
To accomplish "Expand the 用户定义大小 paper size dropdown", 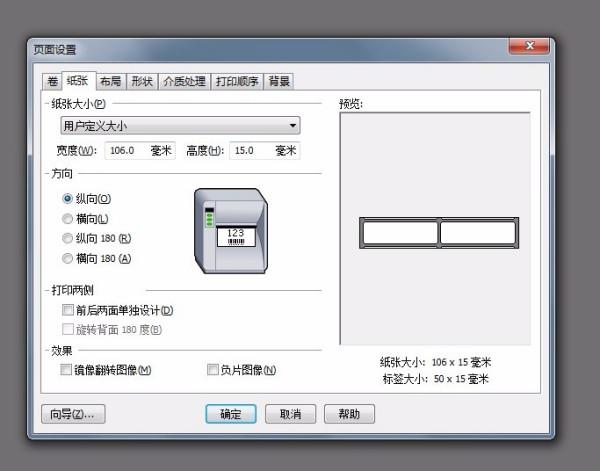I will pos(180,125).
